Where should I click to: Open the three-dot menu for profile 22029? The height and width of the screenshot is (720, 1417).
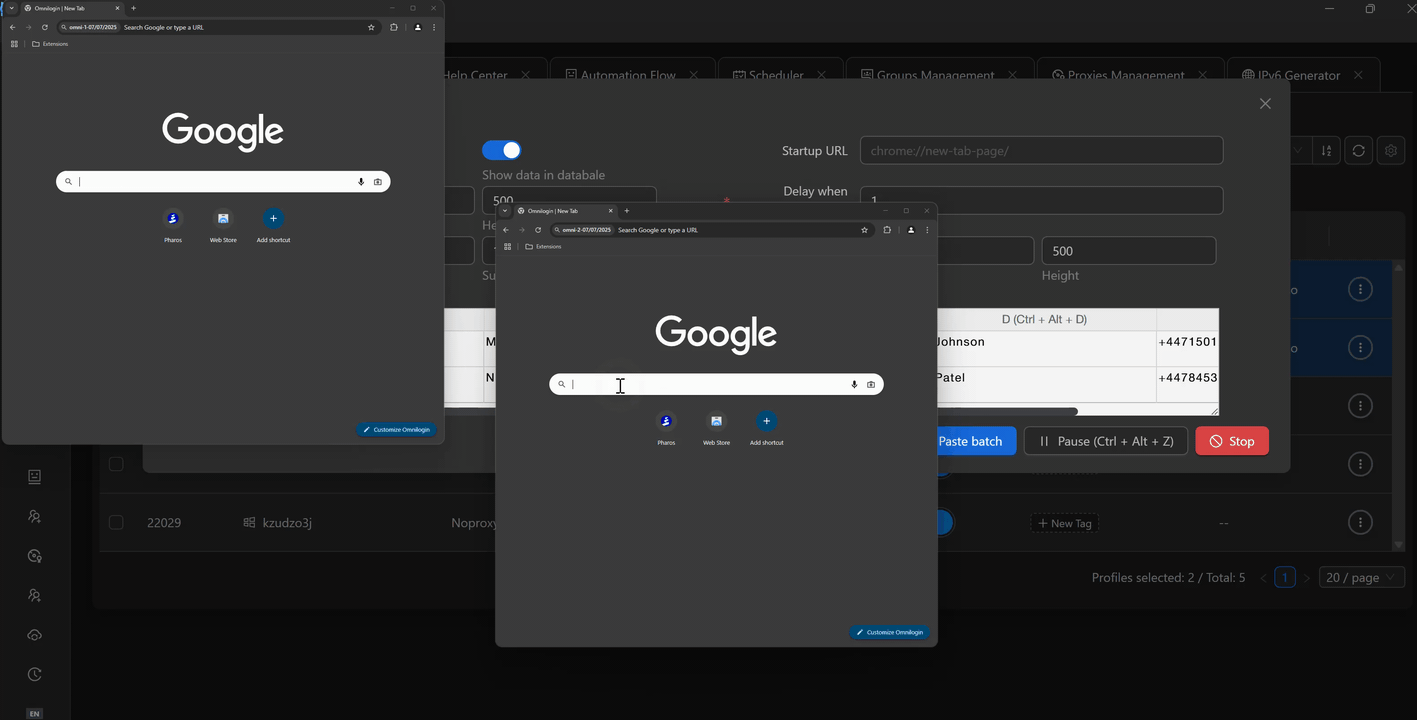coord(1360,522)
